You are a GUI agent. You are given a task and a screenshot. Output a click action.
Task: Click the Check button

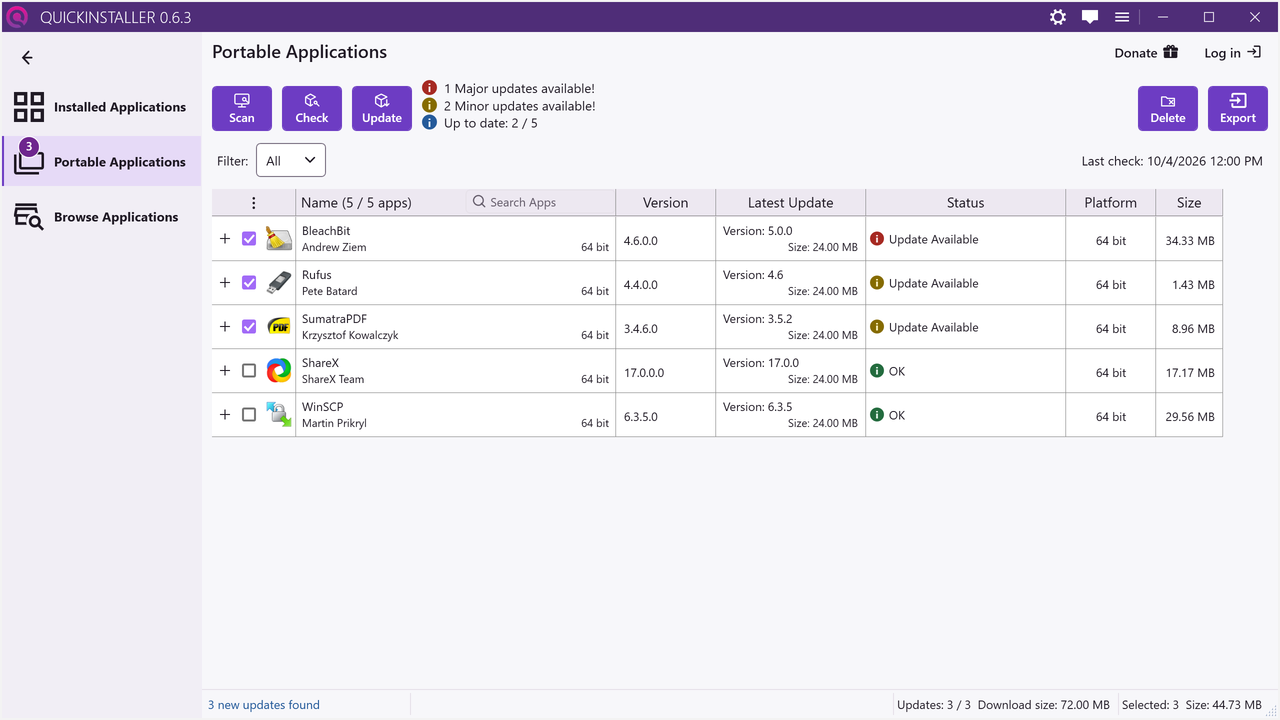(312, 108)
